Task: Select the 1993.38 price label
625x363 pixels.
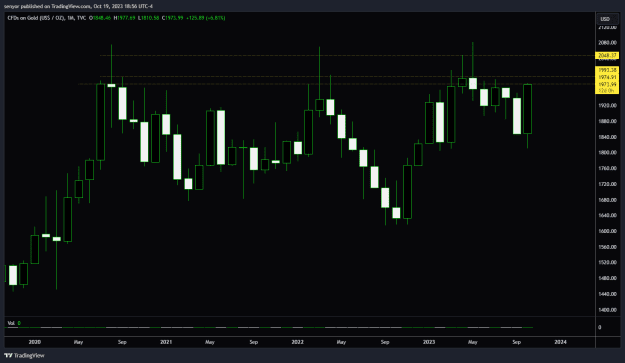Action: pyautogui.click(x=607, y=70)
